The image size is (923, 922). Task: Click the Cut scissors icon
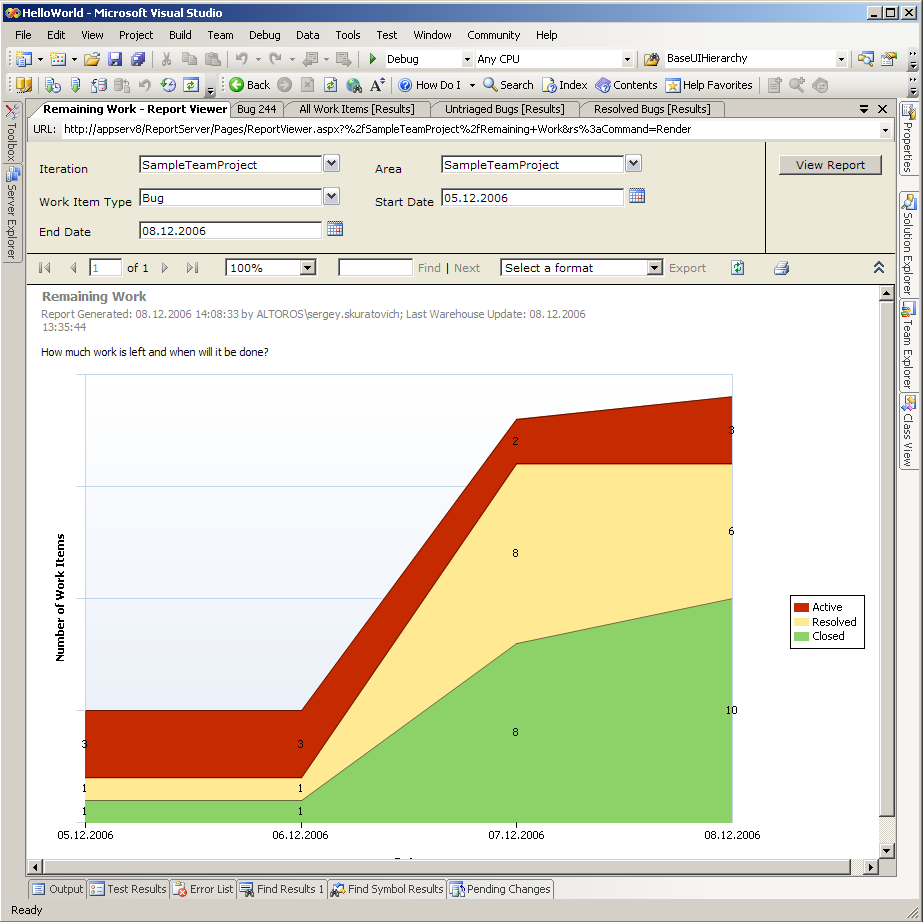pos(167,59)
